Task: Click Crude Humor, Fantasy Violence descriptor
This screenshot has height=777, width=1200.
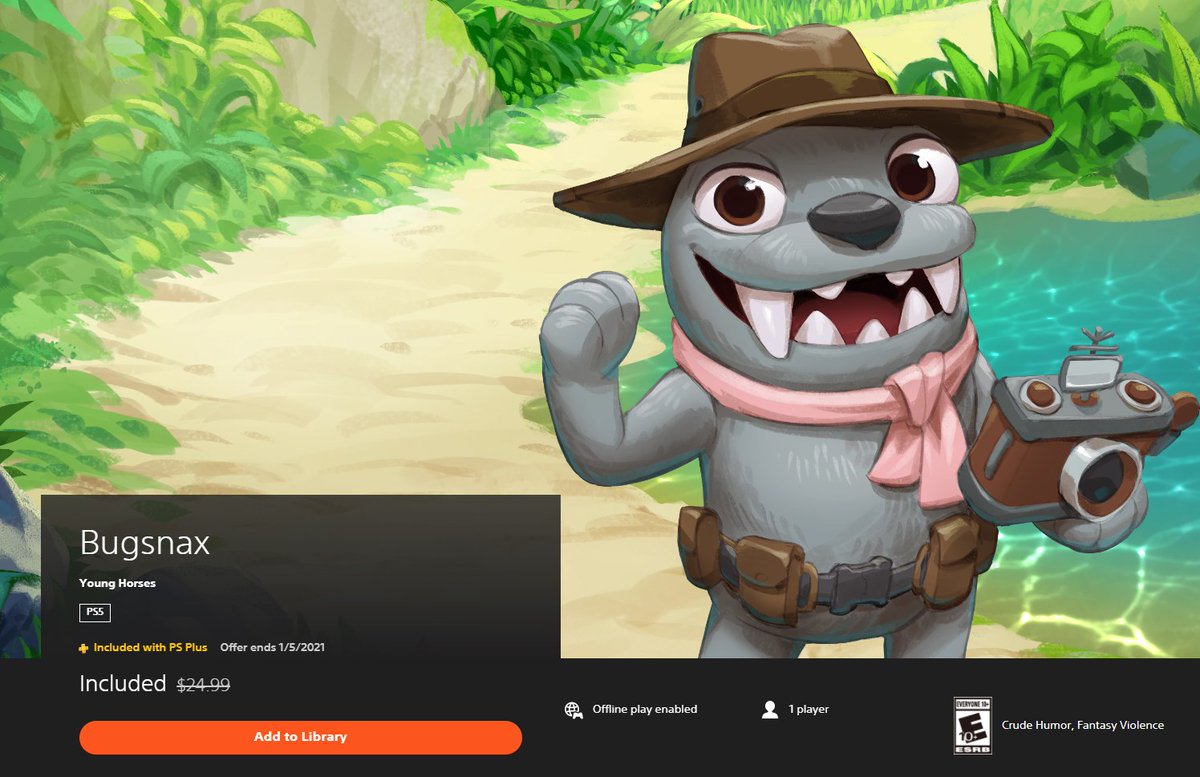Action: (1083, 726)
